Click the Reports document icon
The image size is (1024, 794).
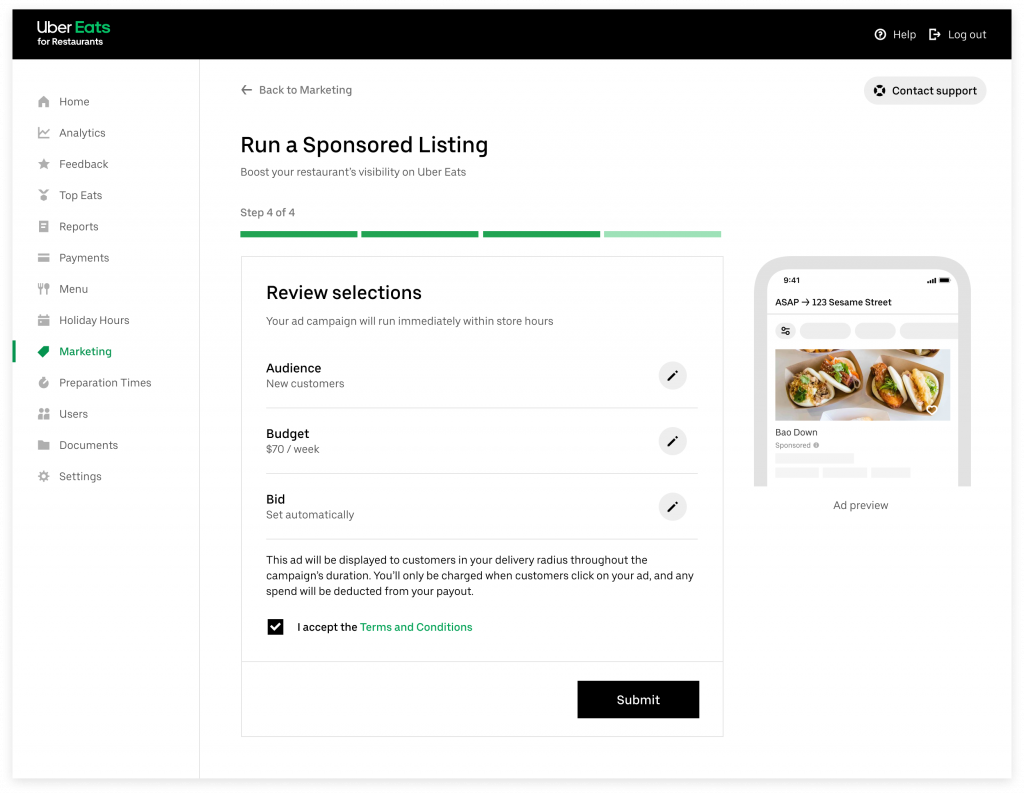point(44,227)
